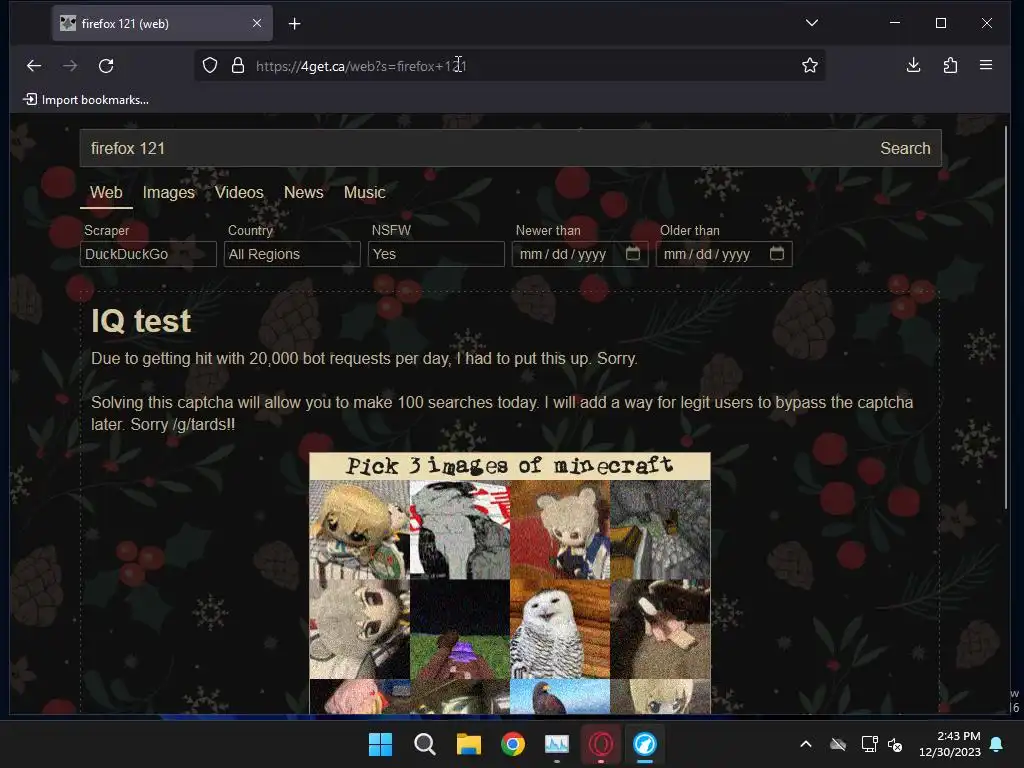Open the Older than calendar picker icon
The height and width of the screenshot is (768, 1024).
[x=776, y=253]
